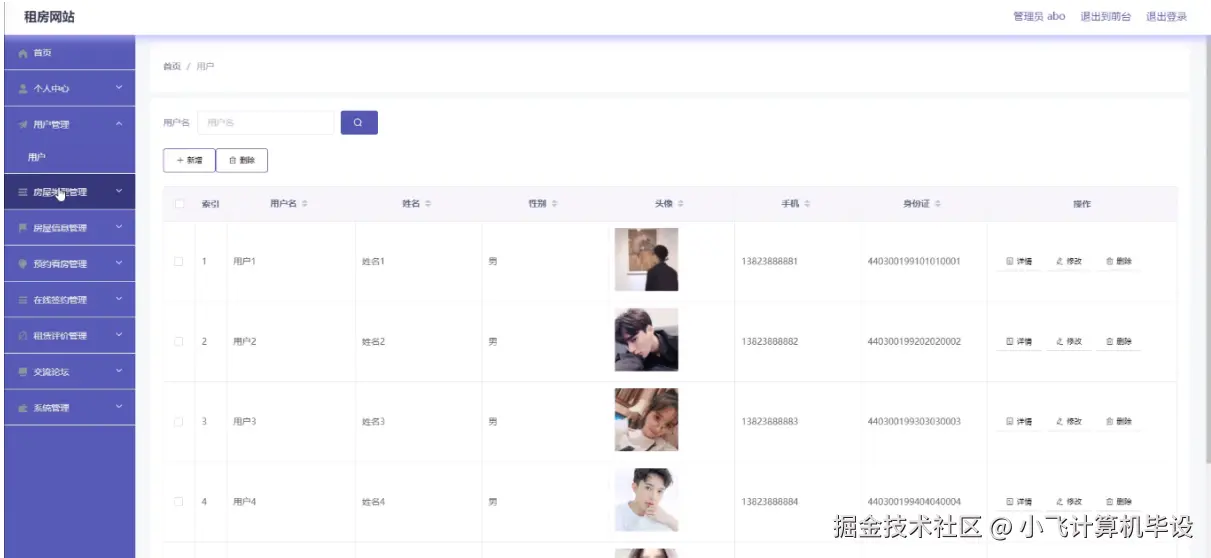Expand 房屋类型管理 with its chevron

(119, 191)
